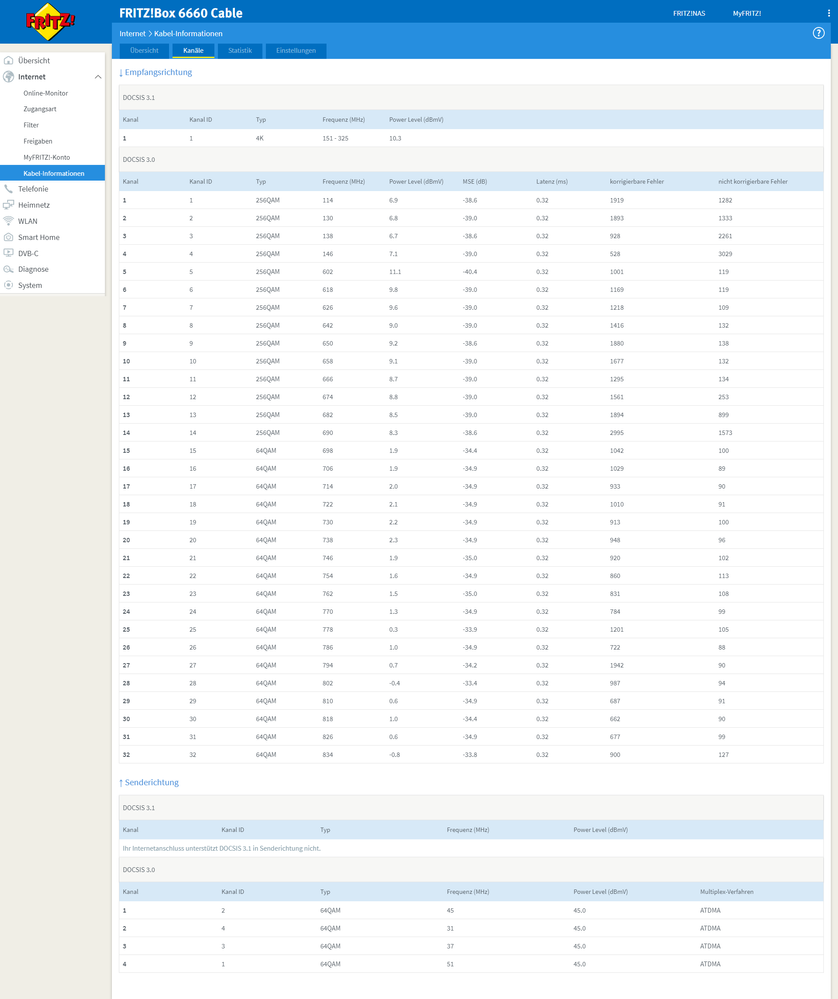Viewport: 838px width, 999px height.
Task: Open the Einstellungen tab
Action: pyautogui.click(x=295, y=50)
